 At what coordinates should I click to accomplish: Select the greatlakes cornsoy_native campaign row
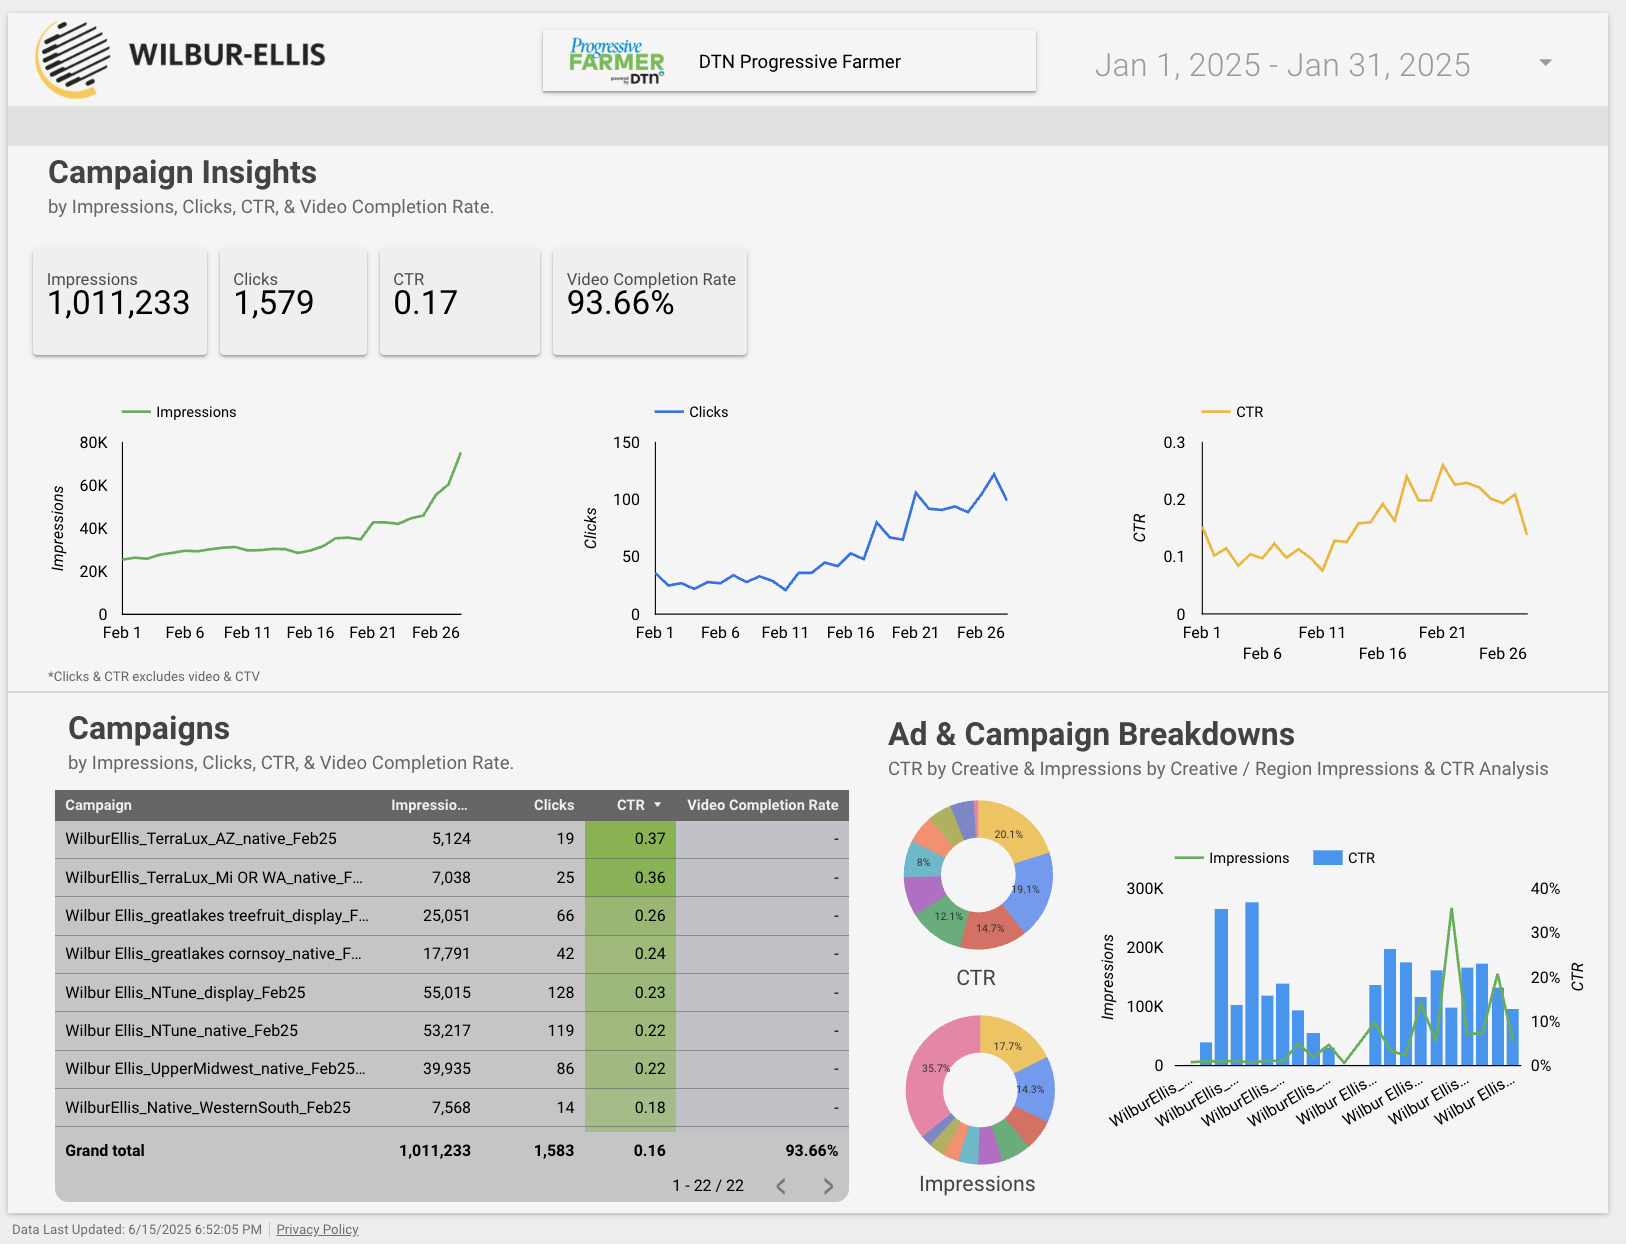point(452,954)
